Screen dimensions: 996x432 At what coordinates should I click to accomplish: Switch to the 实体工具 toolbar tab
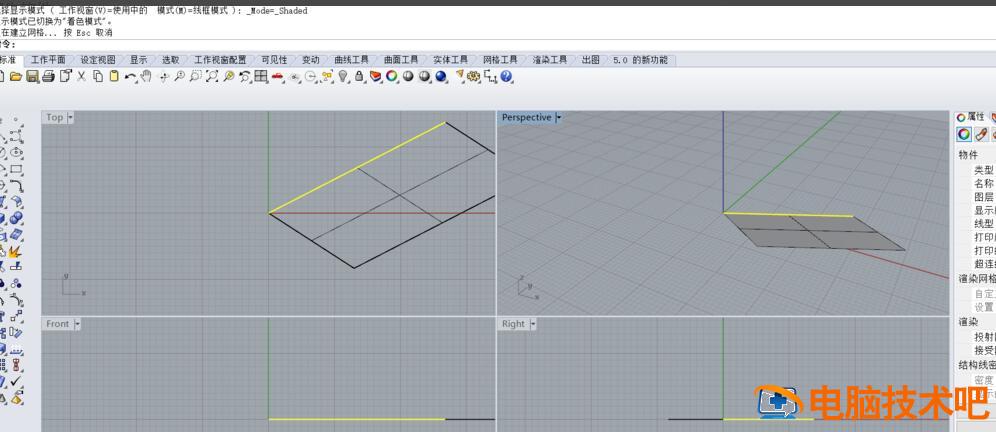click(450, 60)
